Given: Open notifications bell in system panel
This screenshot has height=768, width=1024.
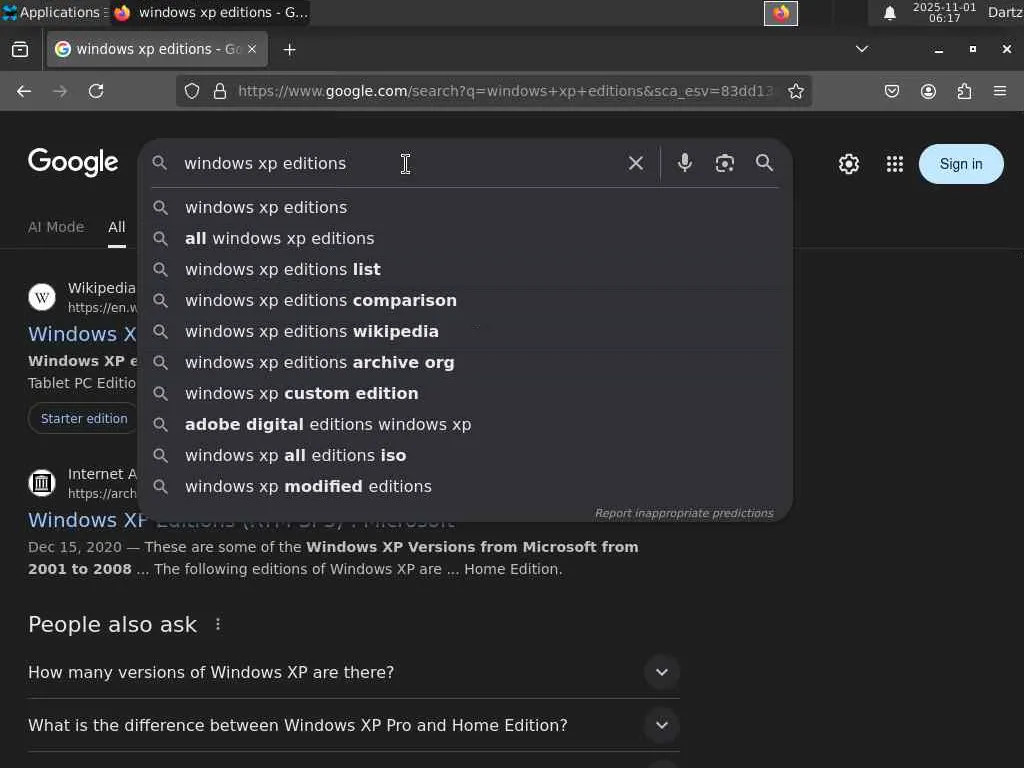Looking at the screenshot, I should 889,13.
